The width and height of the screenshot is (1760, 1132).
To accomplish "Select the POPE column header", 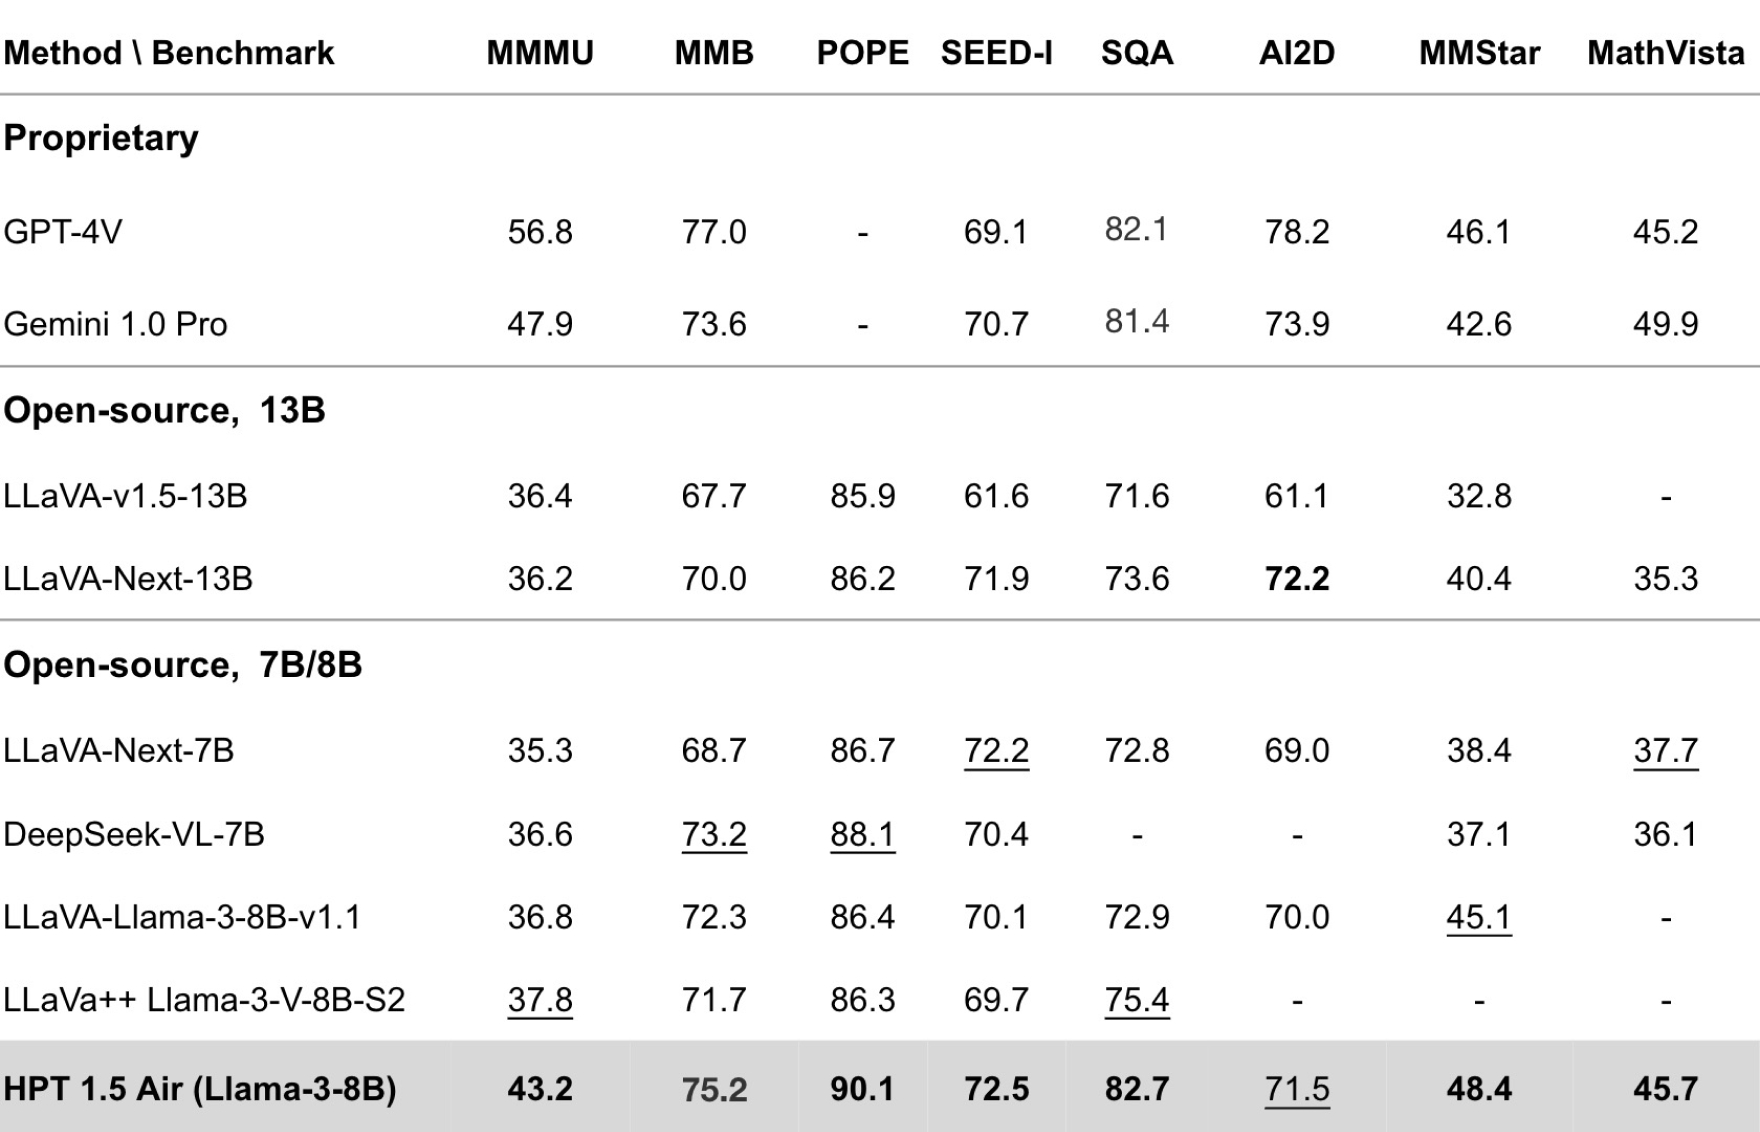I will tap(862, 52).
